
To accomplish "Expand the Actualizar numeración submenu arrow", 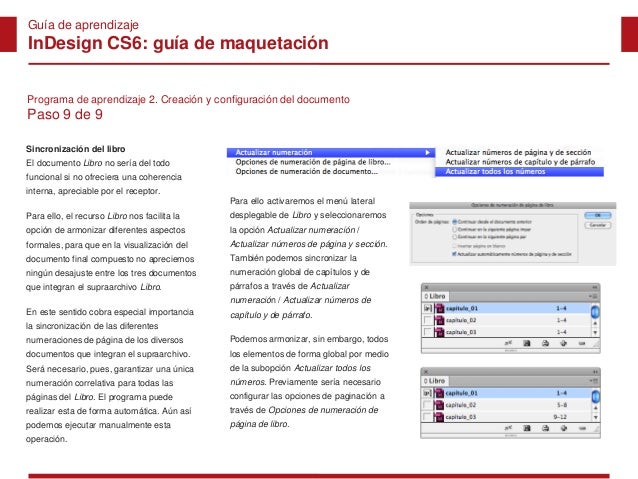I will pos(427,153).
